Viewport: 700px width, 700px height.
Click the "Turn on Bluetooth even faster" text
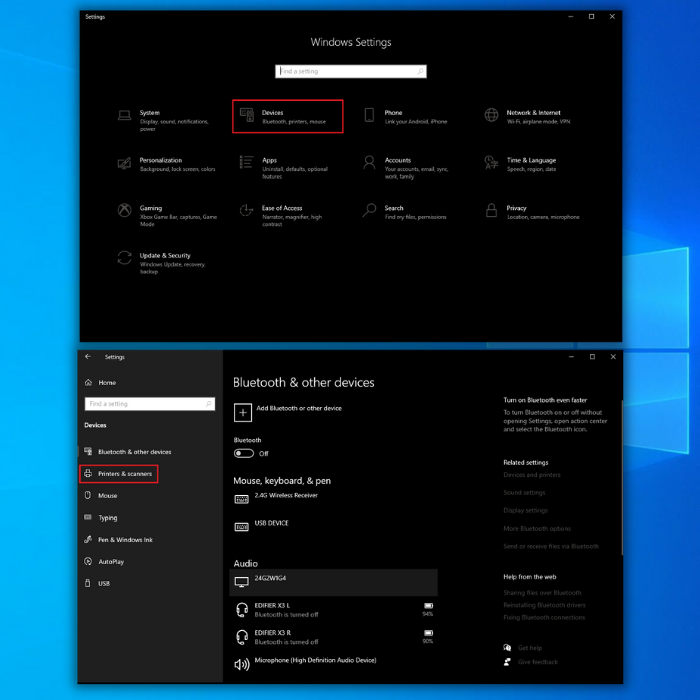[x=545, y=400]
